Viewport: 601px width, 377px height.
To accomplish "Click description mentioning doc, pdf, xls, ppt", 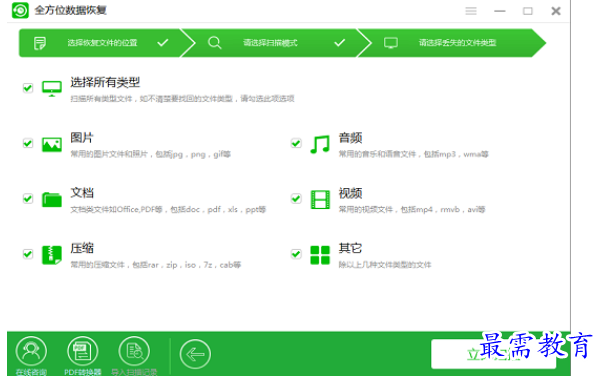I will coord(168,210).
